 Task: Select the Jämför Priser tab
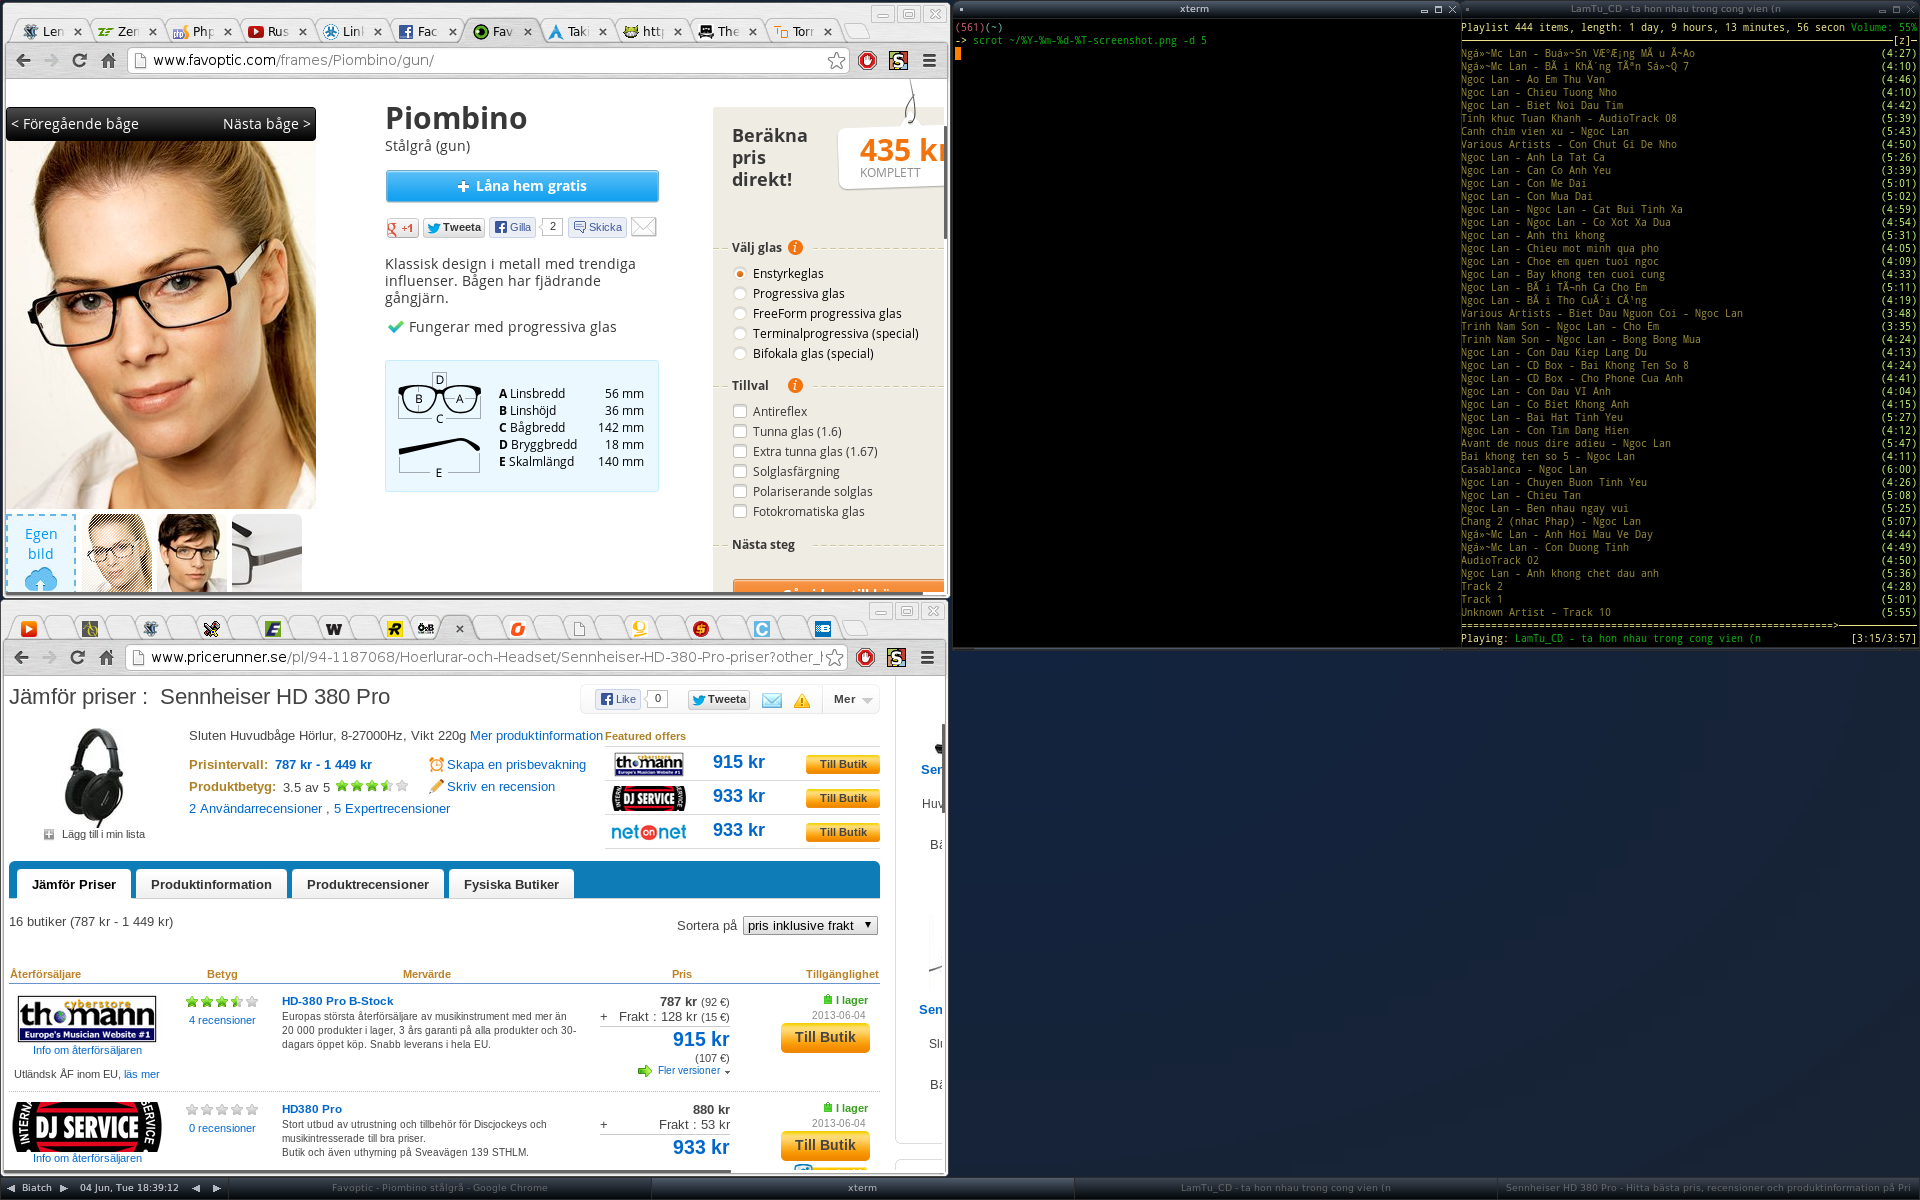(74, 884)
